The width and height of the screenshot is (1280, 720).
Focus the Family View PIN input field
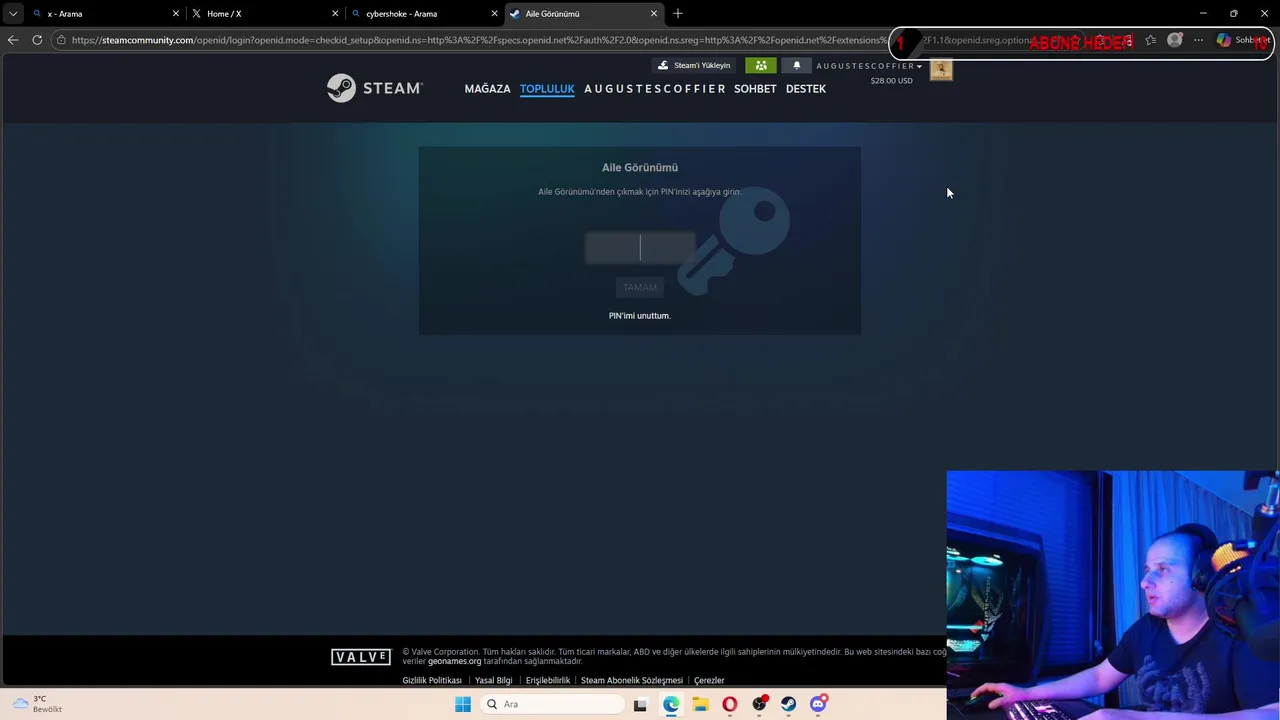click(x=640, y=247)
